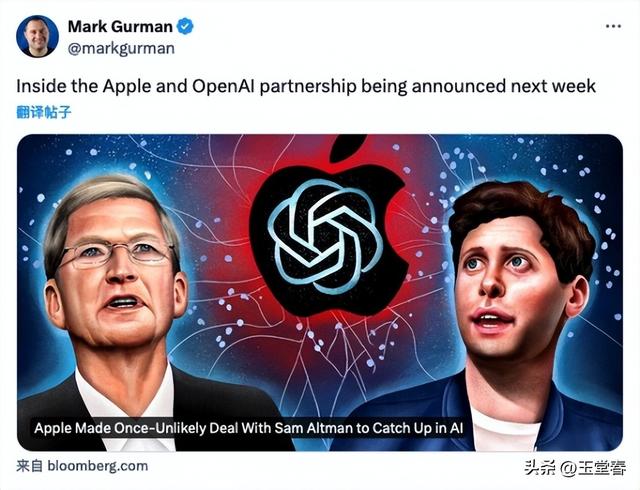Click the 头条 @王堂春 watermark
This screenshot has width=640, height=490.
click(575, 468)
